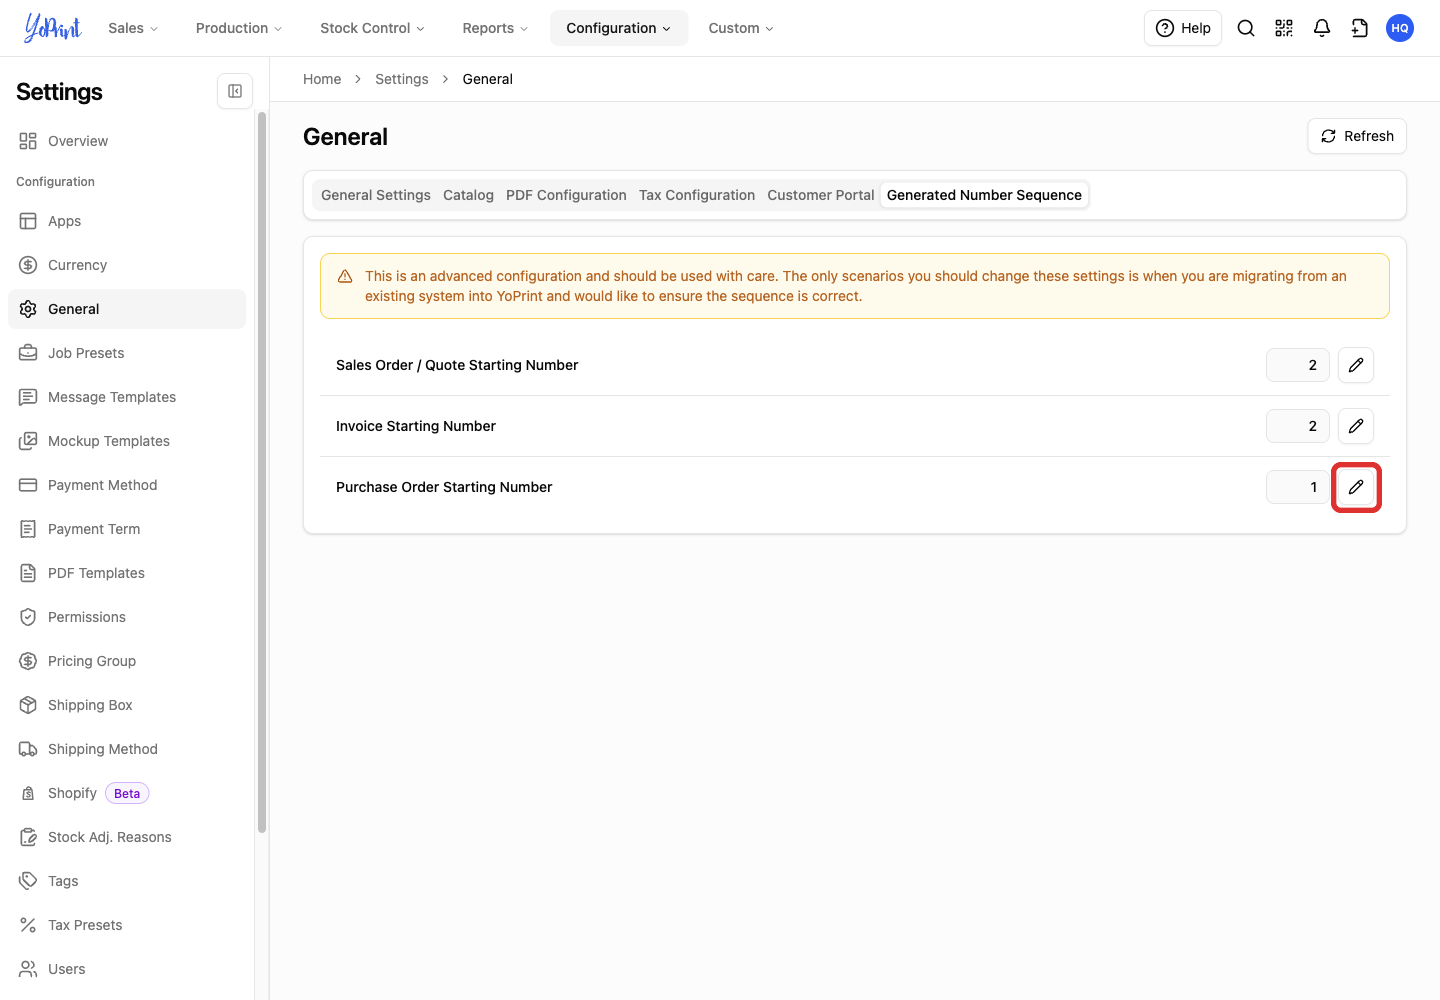Image resolution: width=1440 pixels, height=1000 pixels.
Task: Open the QR code scanner icon
Action: [x=1284, y=28]
